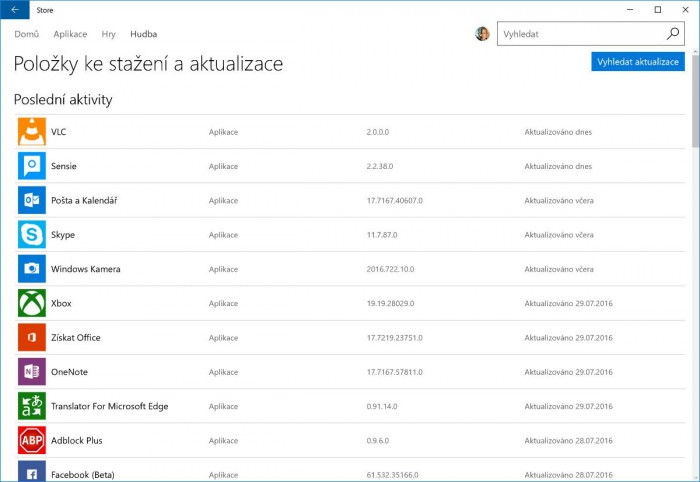Image resolution: width=700 pixels, height=482 pixels.
Task: Select the purple OneNote icon
Action: click(32, 372)
